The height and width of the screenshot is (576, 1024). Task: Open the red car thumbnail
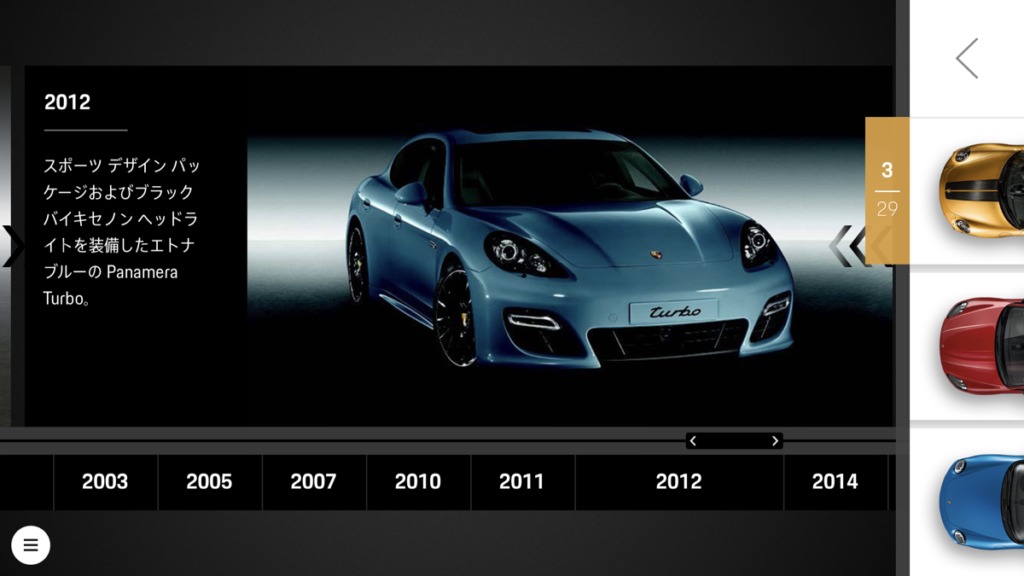tap(981, 345)
